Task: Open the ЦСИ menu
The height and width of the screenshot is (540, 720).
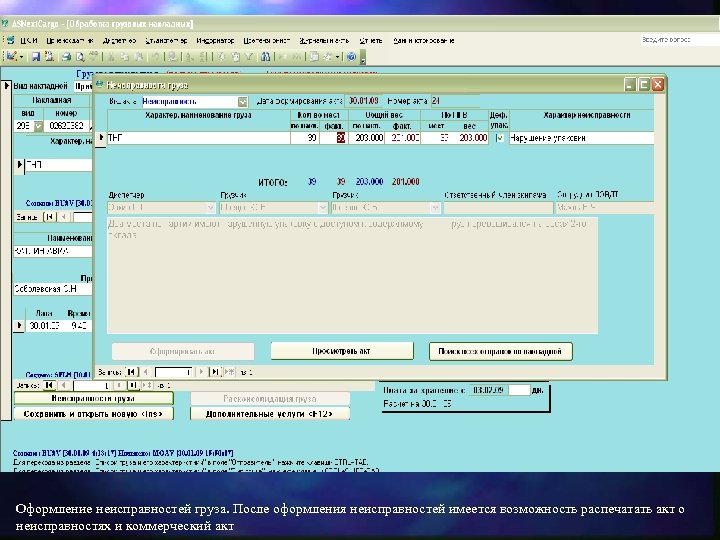Action: [x=28, y=40]
